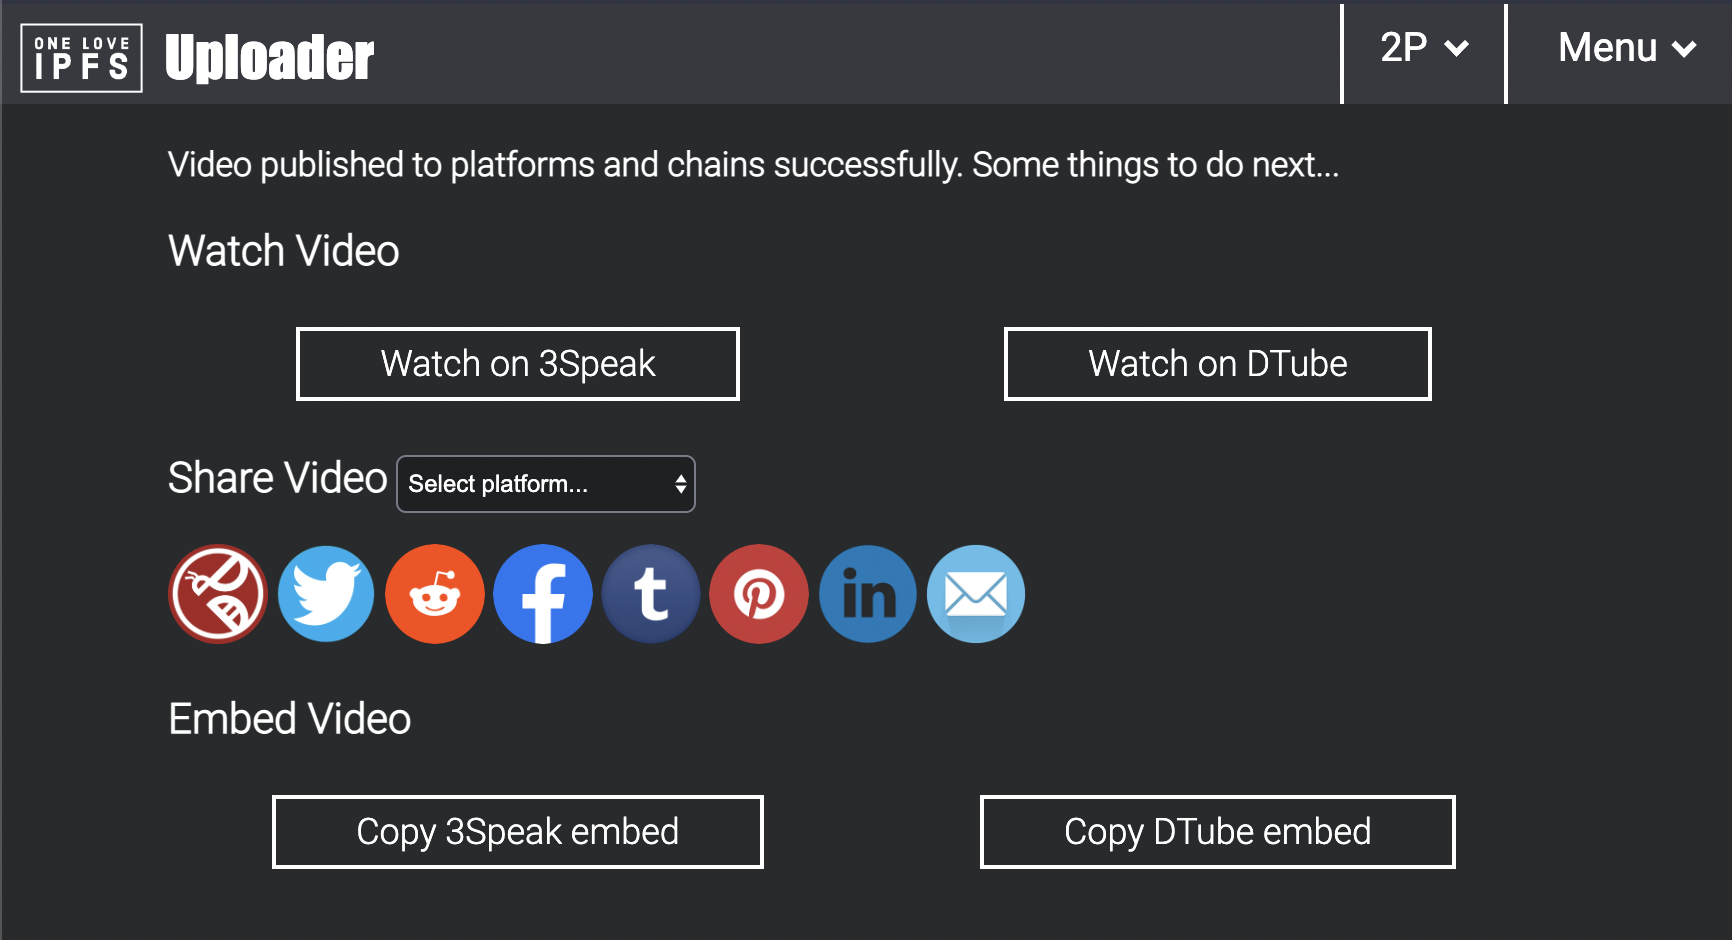This screenshot has width=1732, height=940.
Task: Copy 3Speak embed code
Action: 518,832
